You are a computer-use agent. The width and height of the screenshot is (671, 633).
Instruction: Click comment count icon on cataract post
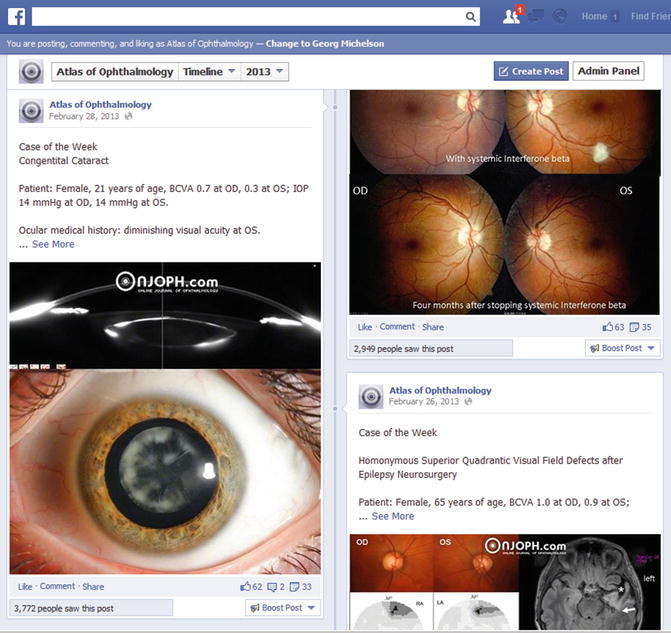pos(276,586)
